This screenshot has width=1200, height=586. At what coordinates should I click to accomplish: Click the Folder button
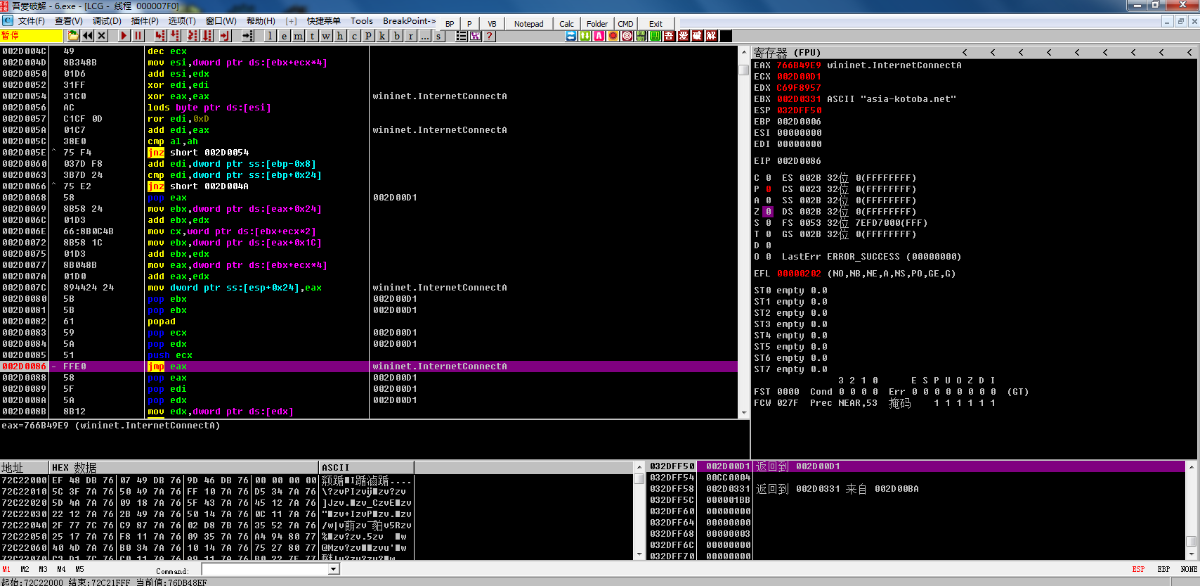(597, 22)
